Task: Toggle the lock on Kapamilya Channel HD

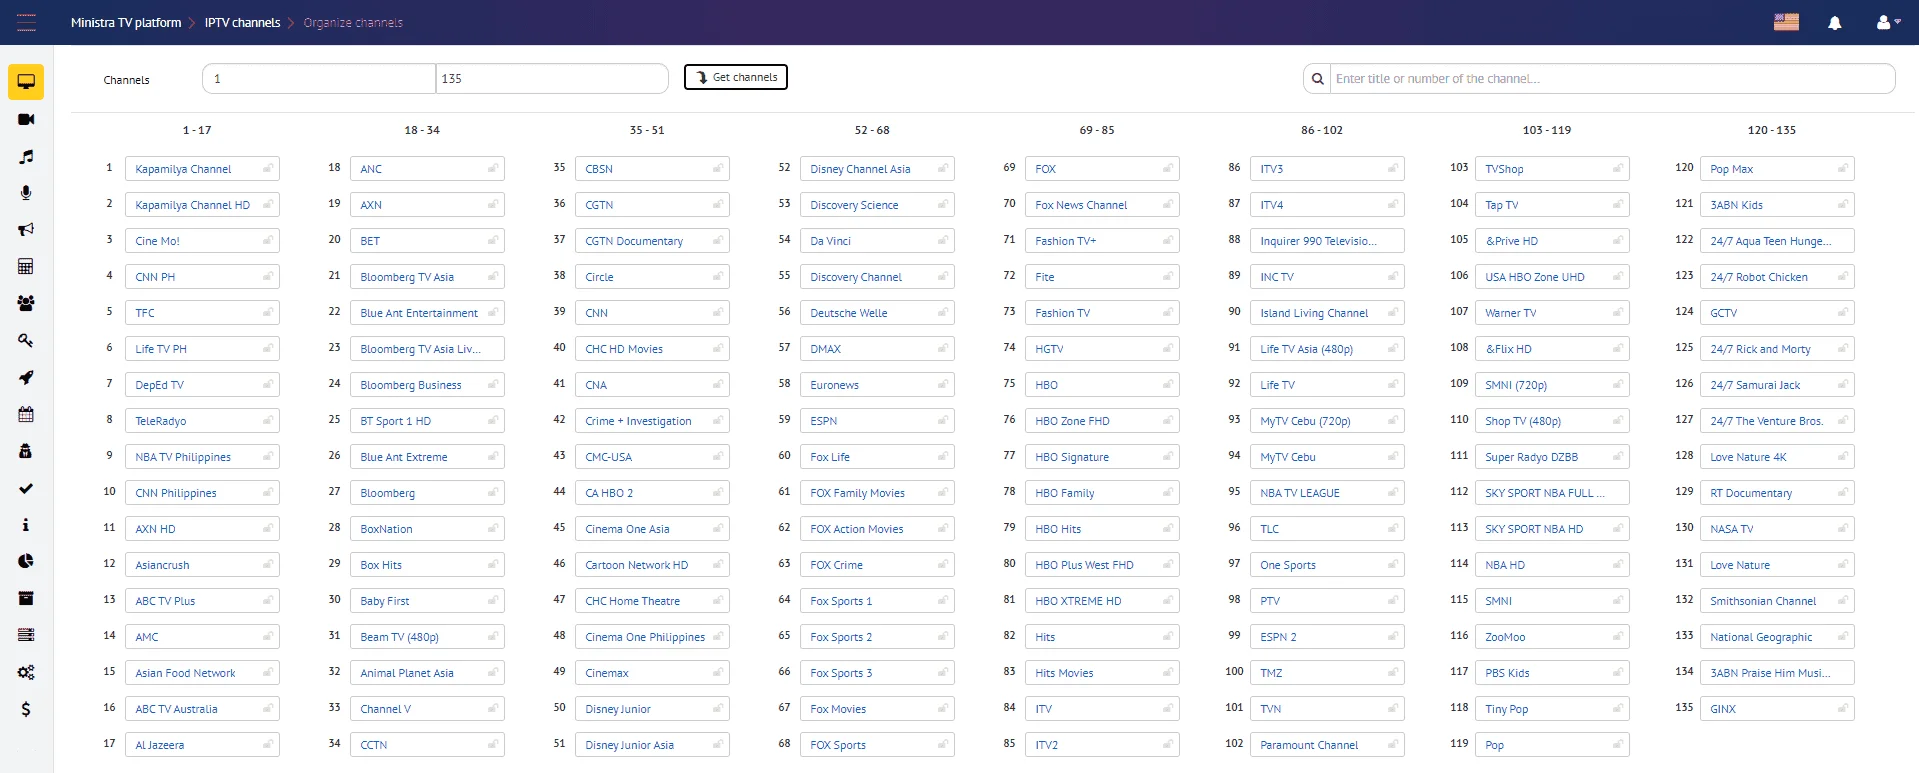Action: pyautogui.click(x=268, y=204)
